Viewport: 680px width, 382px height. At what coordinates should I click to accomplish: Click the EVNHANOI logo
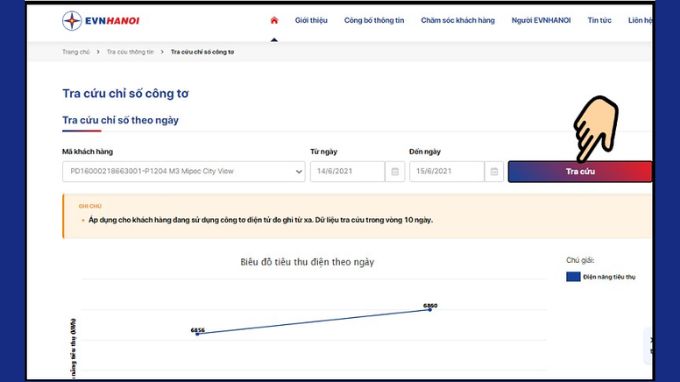101,21
